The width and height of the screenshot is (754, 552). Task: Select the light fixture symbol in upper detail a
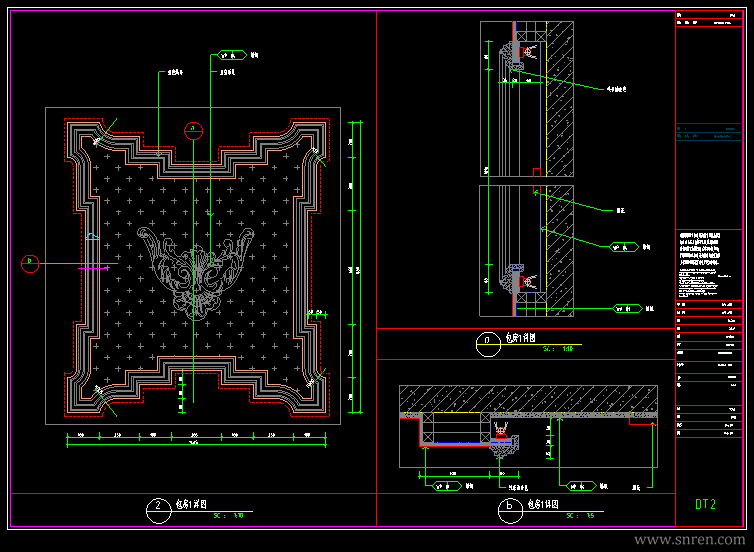[x=528, y=51]
